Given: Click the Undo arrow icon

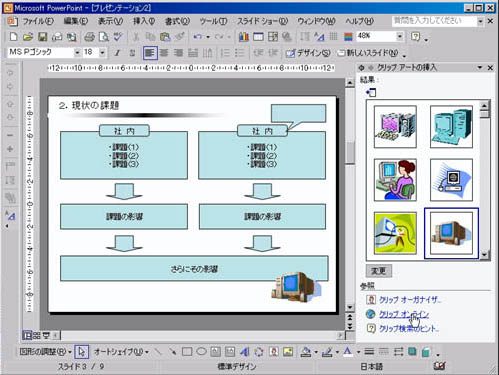Looking at the screenshot, I should click(x=198, y=36).
